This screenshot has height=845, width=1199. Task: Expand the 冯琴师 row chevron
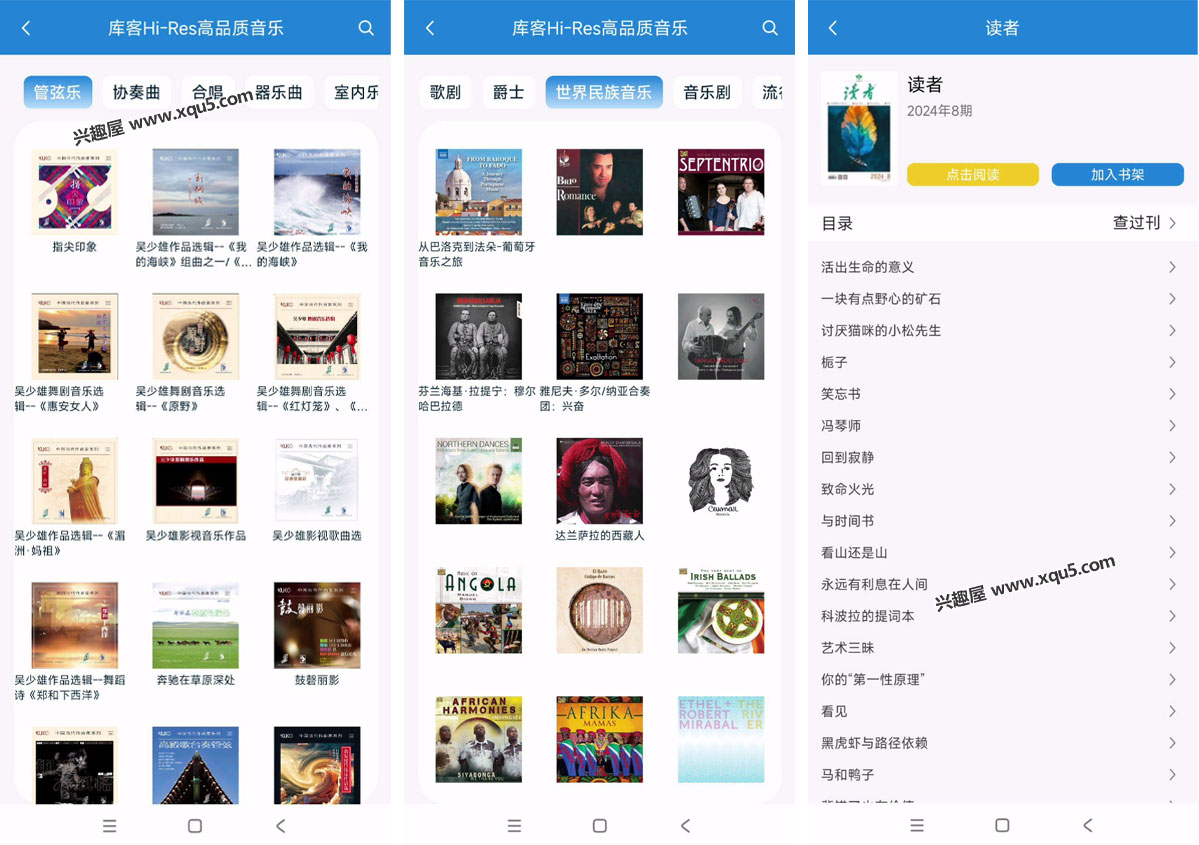click(x=1171, y=425)
